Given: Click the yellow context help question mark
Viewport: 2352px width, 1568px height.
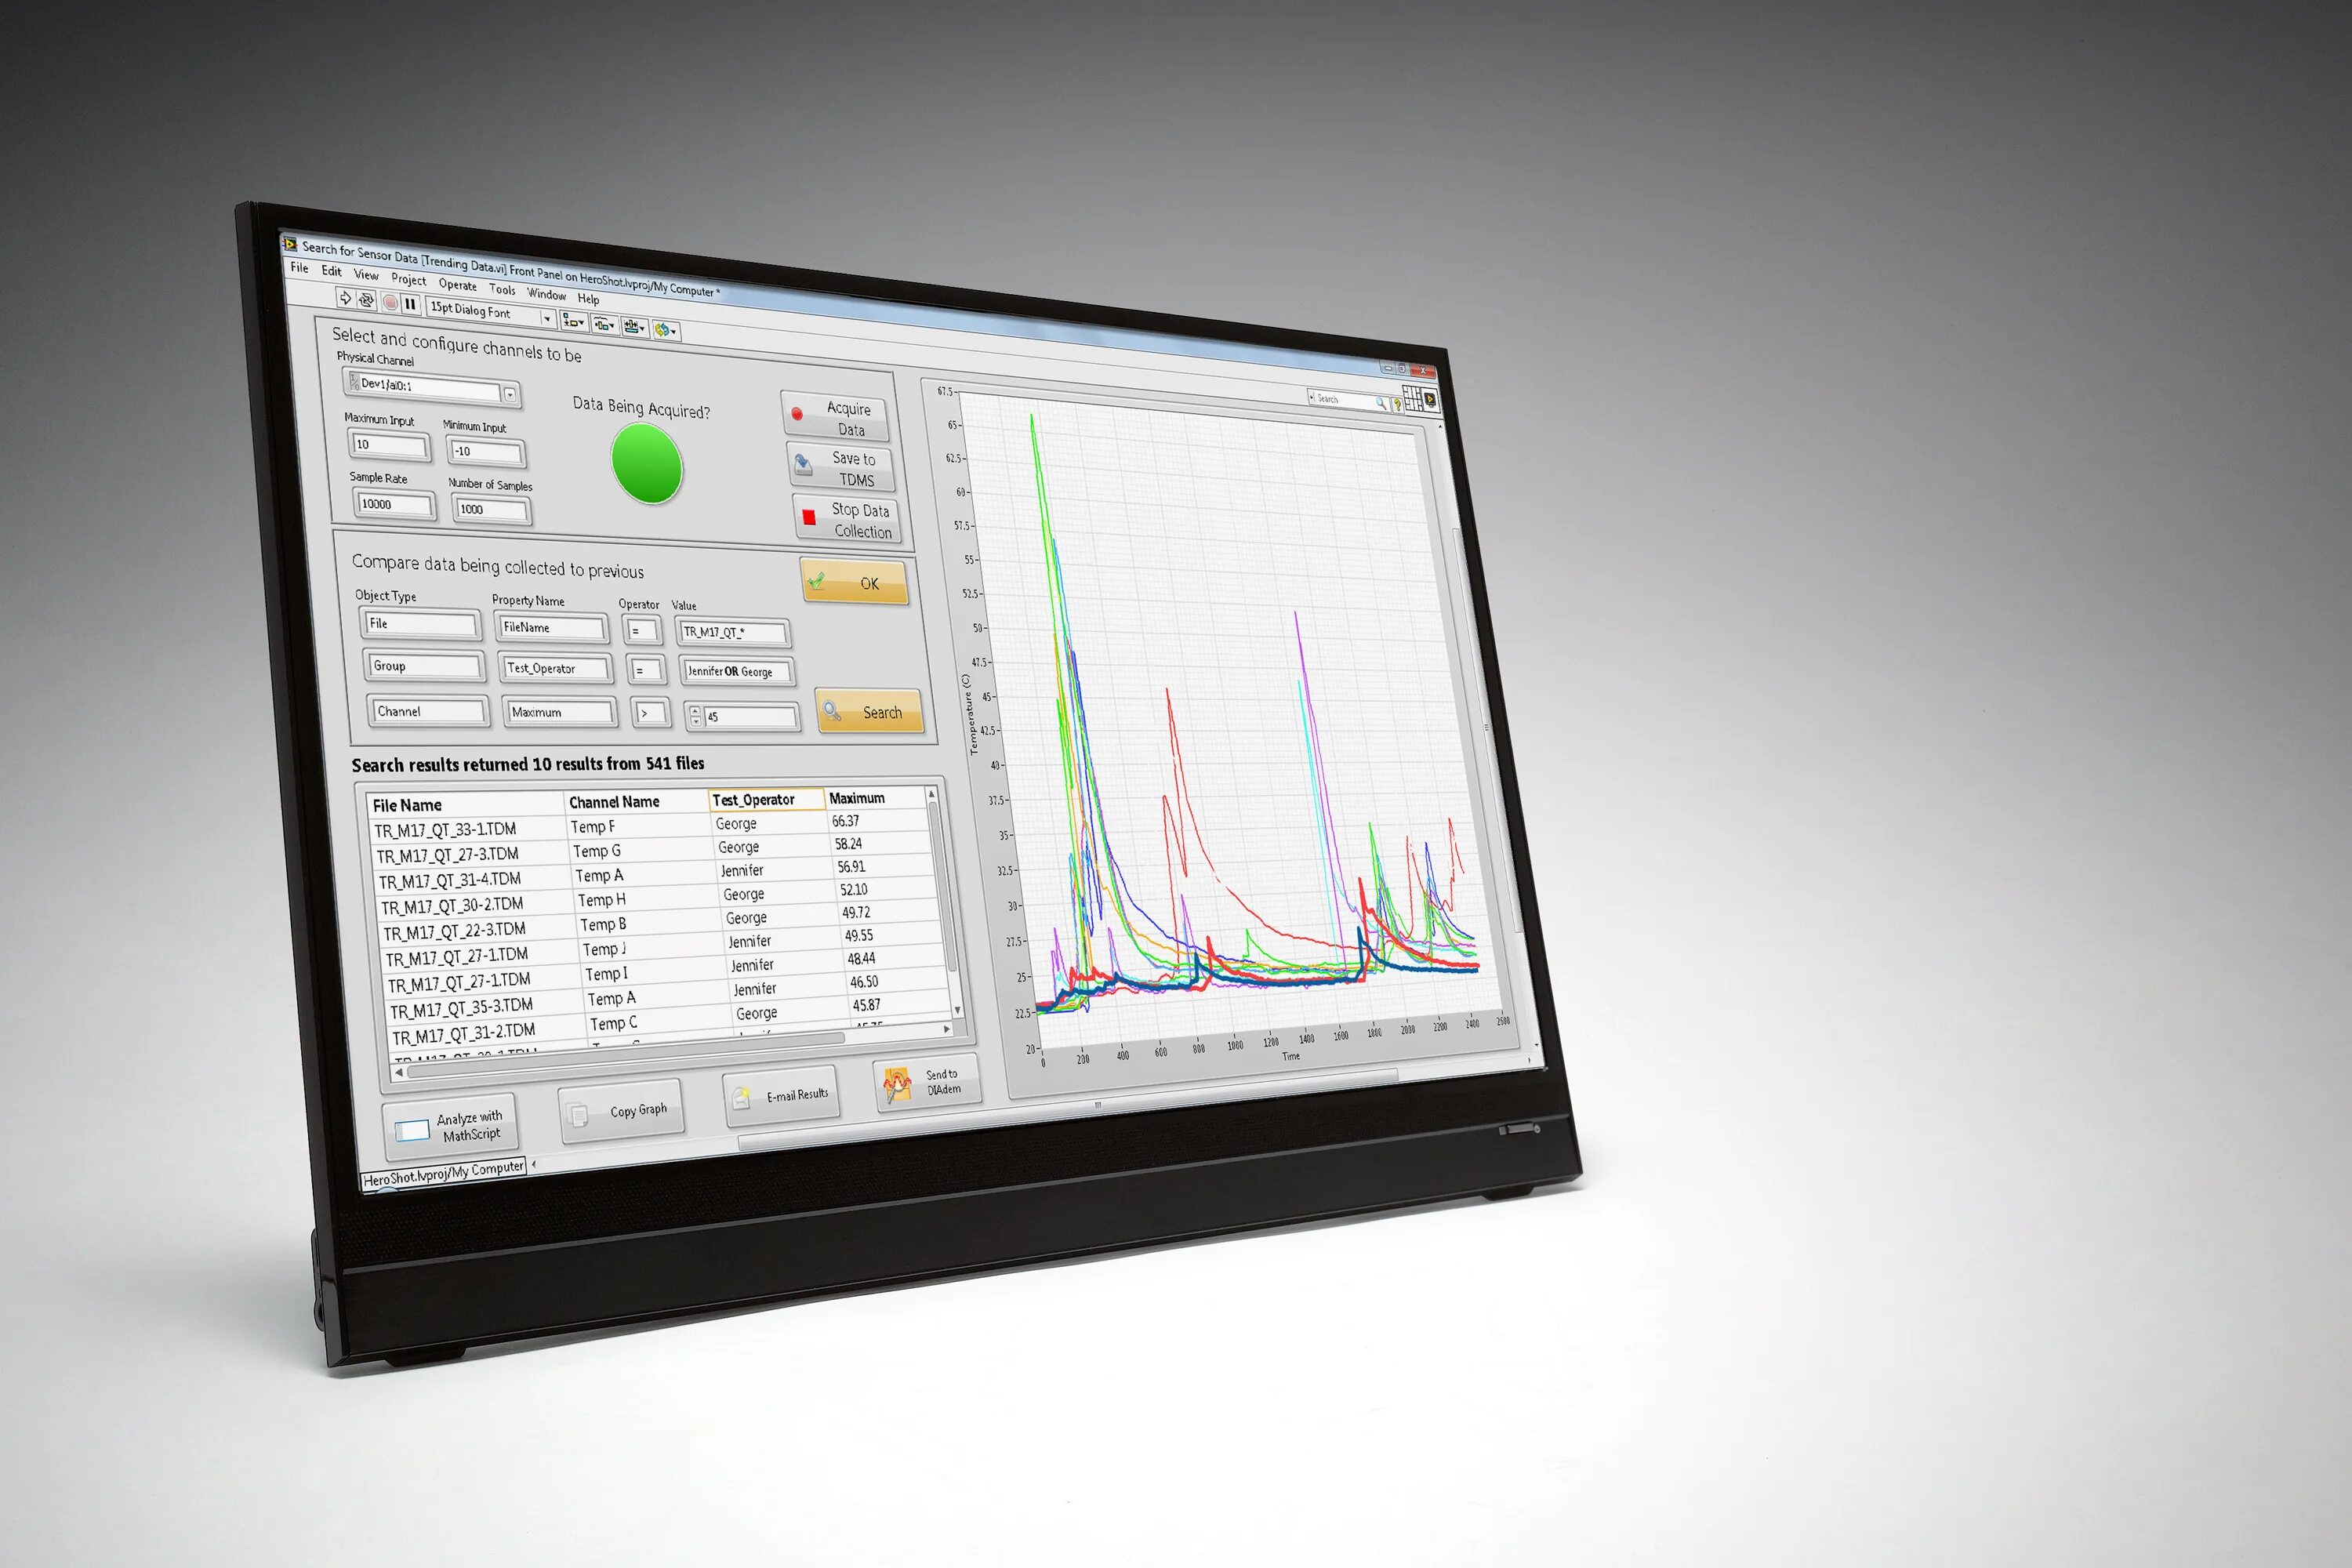Looking at the screenshot, I should pyautogui.click(x=1397, y=405).
